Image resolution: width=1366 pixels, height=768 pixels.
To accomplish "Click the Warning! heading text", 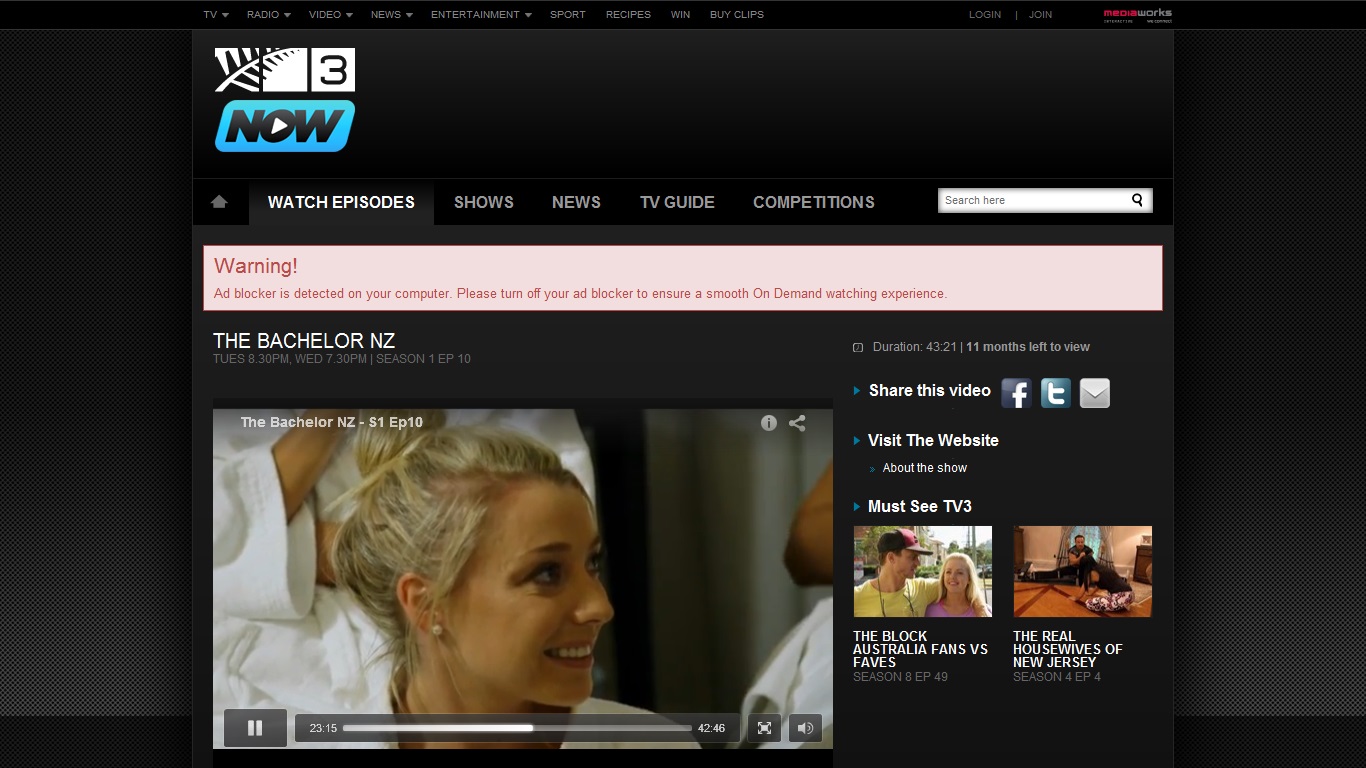I will [256, 266].
